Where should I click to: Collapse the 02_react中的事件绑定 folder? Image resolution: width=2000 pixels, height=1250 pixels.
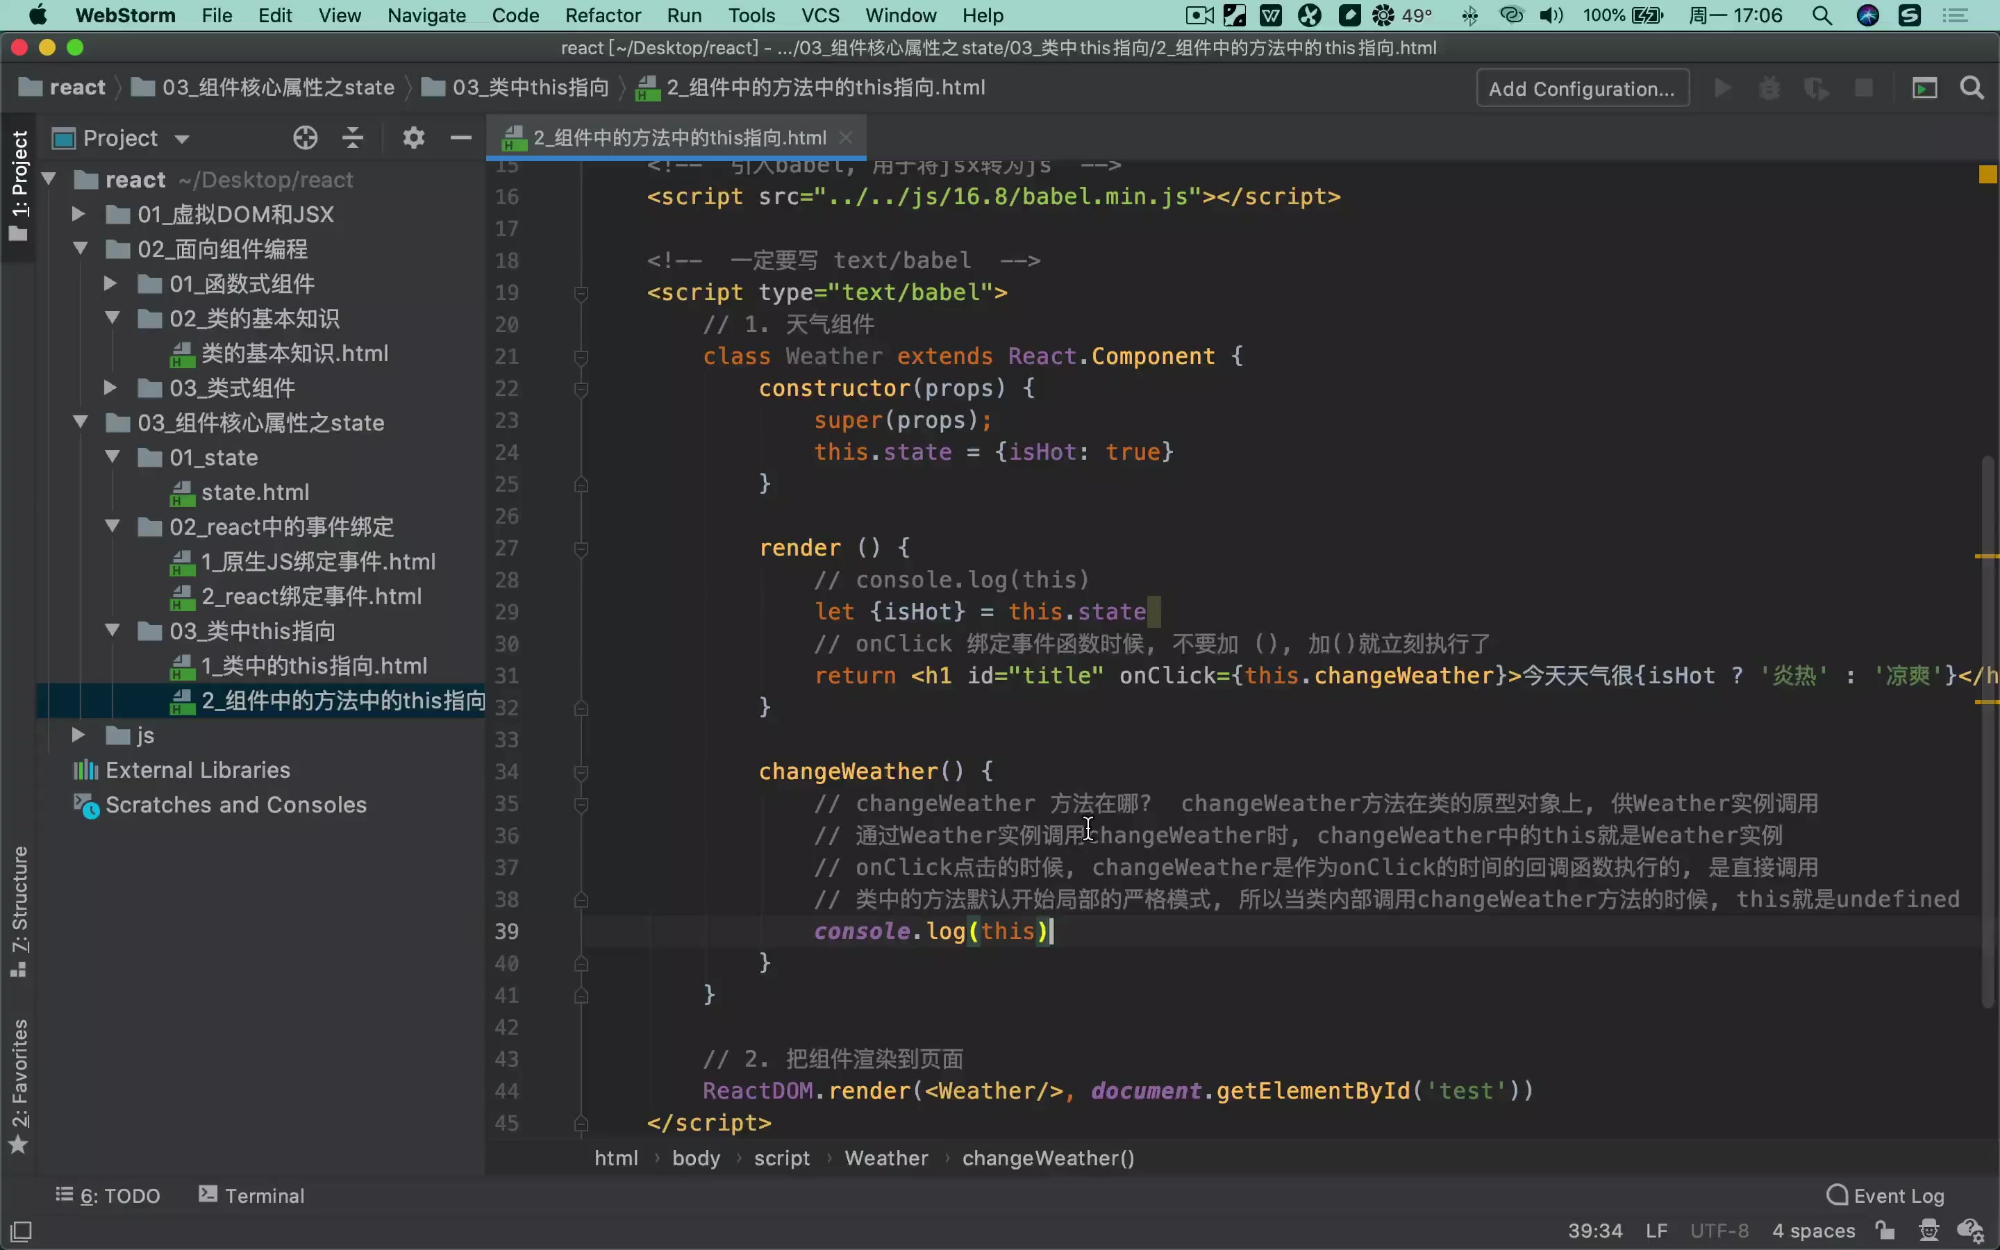click(x=112, y=527)
